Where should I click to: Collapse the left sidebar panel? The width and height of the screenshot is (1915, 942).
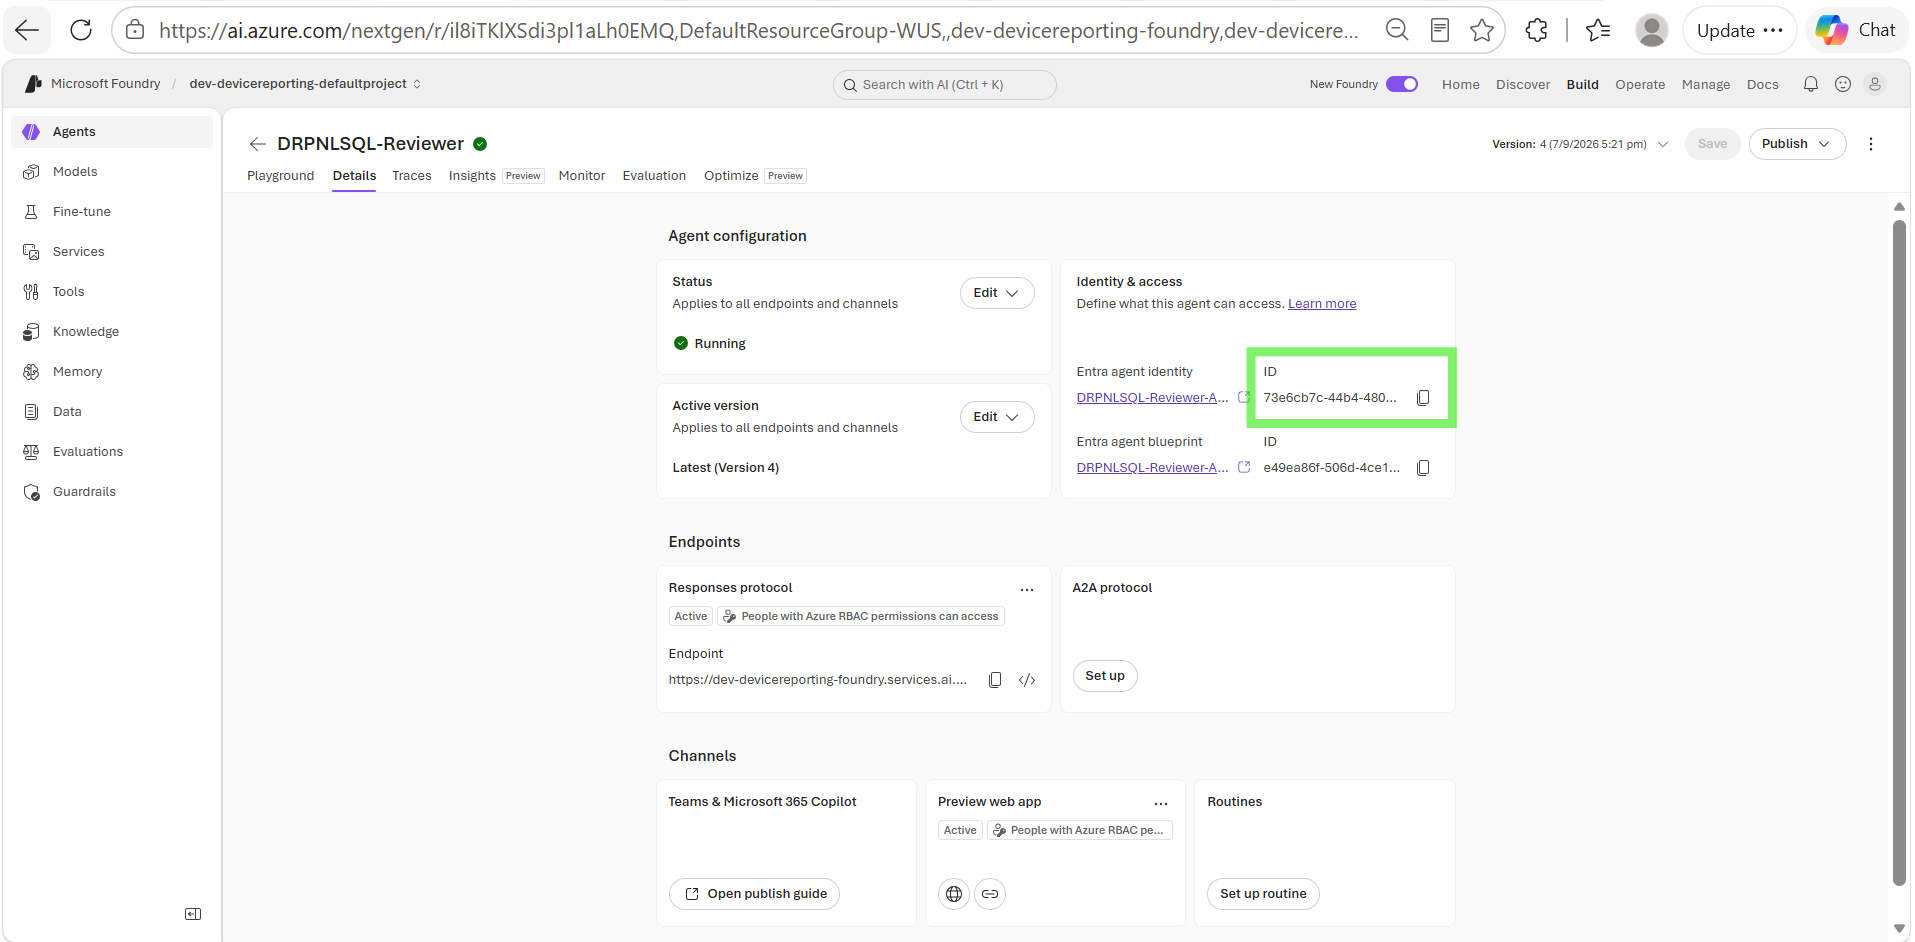193,914
